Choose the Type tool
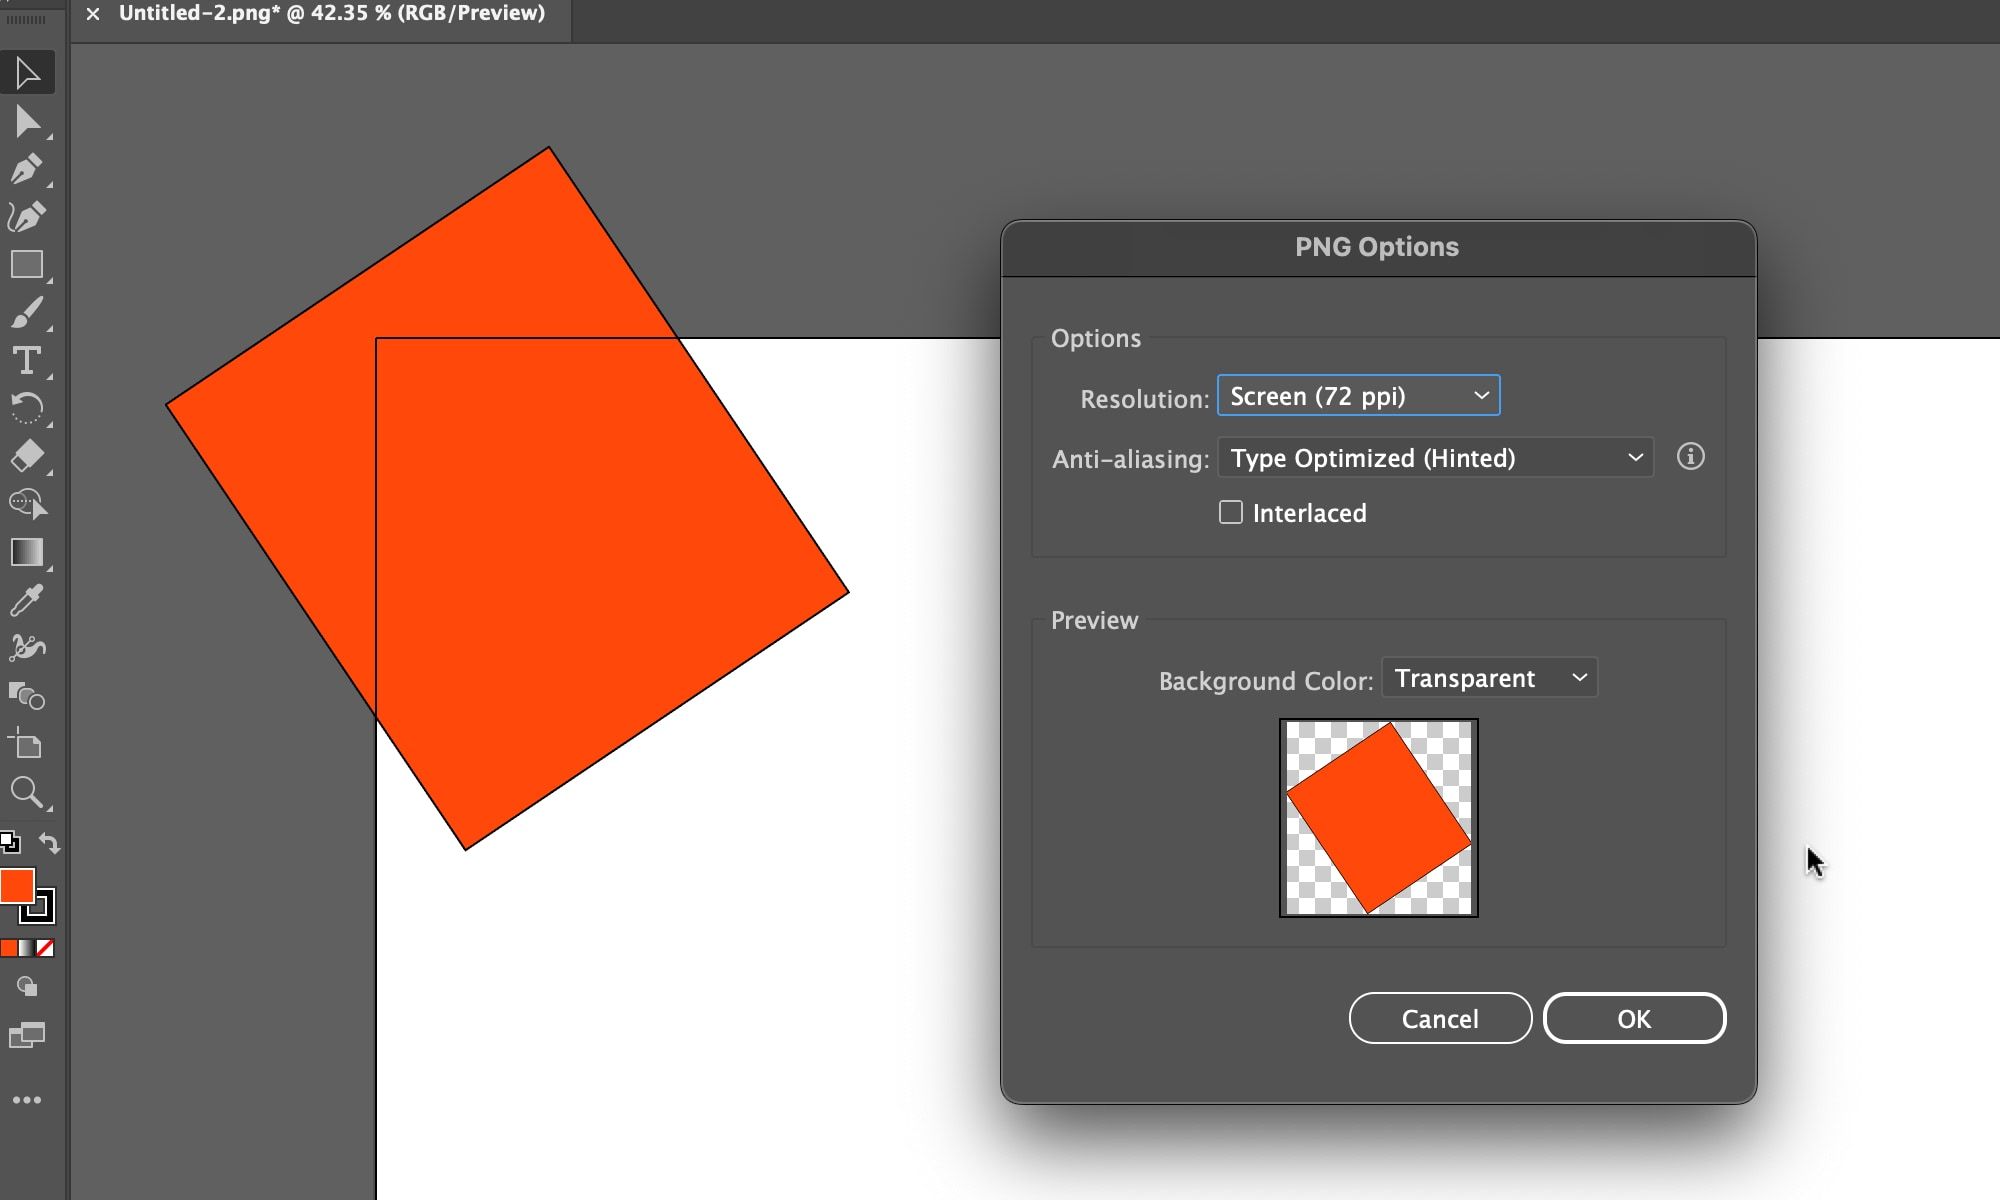2000x1200 pixels. (28, 362)
